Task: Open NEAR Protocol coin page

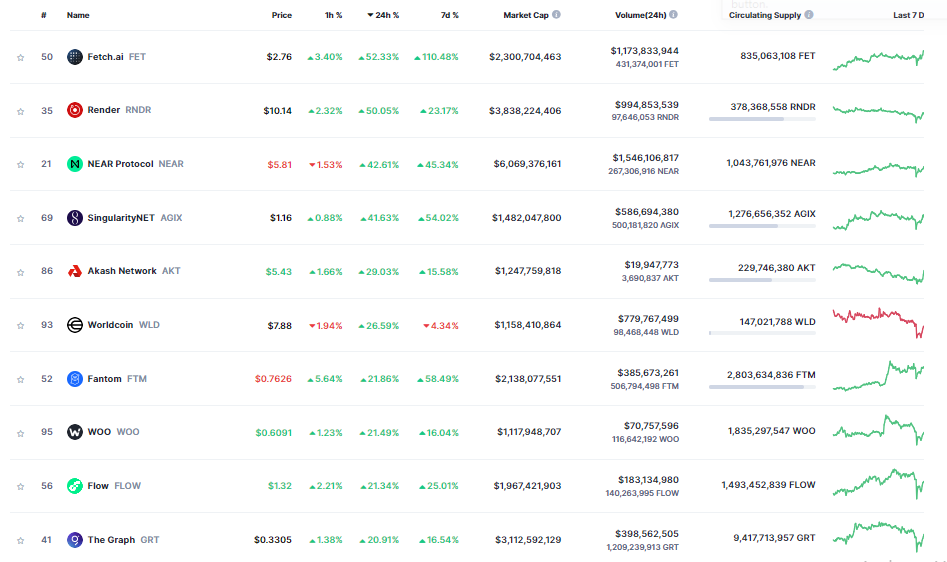Action: point(125,164)
